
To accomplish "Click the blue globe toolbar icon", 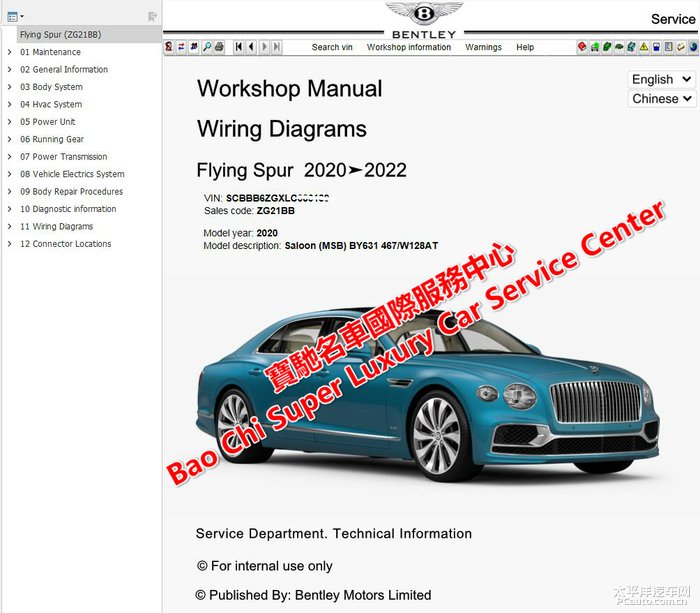I will [x=693, y=46].
